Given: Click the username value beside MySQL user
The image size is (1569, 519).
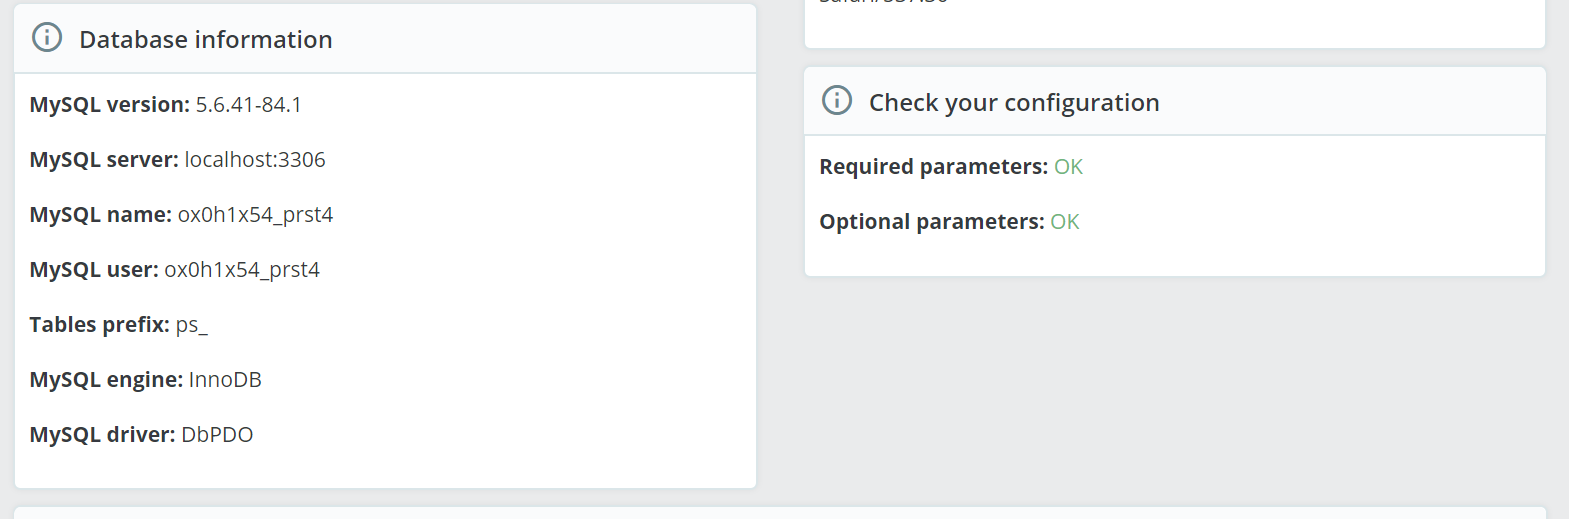Looking at the screenshot, I should click(242, 270).
